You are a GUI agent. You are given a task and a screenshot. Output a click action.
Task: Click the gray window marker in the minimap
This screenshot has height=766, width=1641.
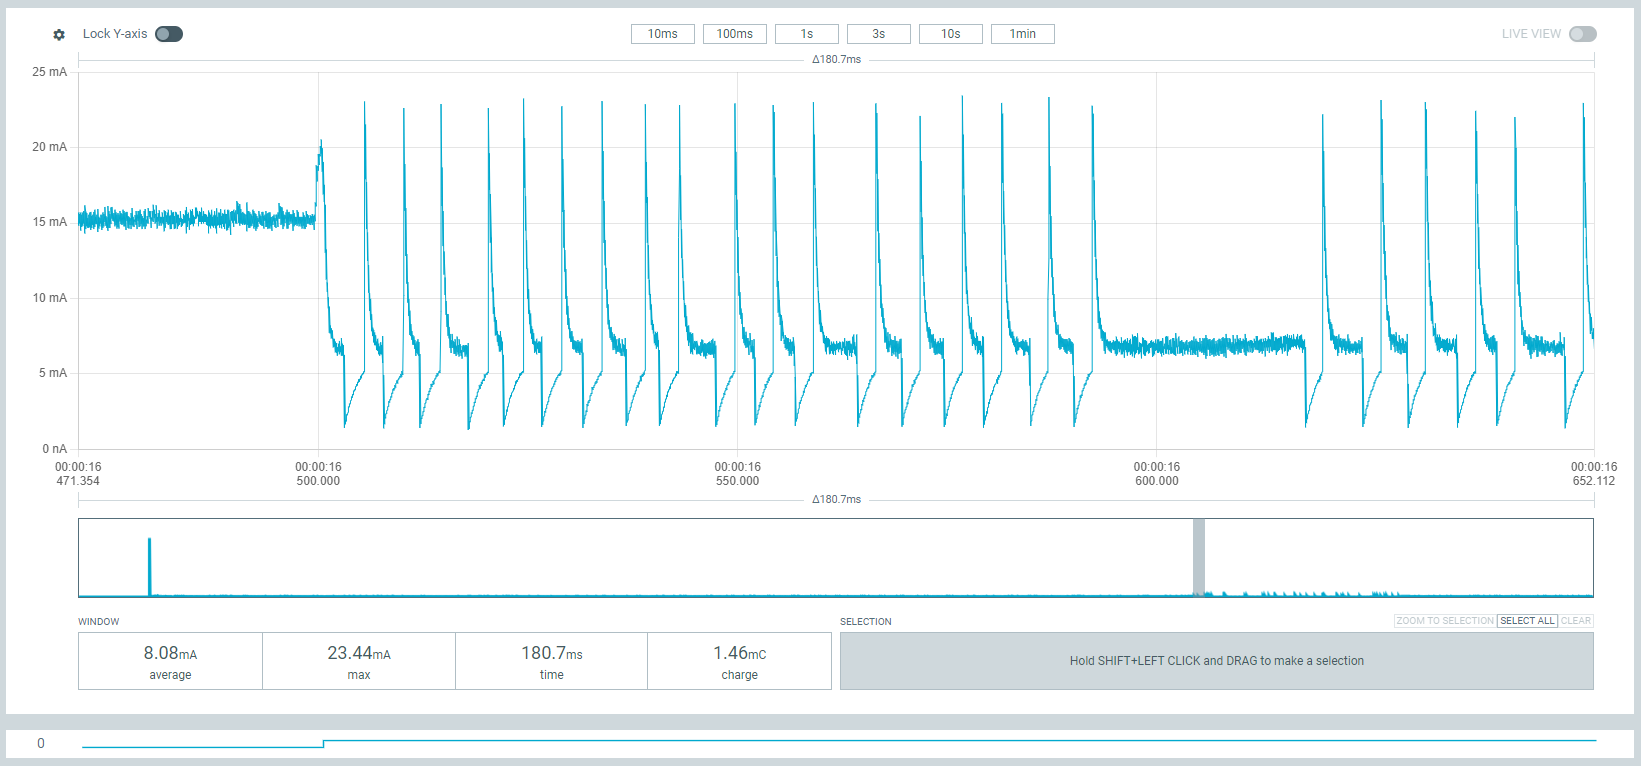click(1198, 556)
